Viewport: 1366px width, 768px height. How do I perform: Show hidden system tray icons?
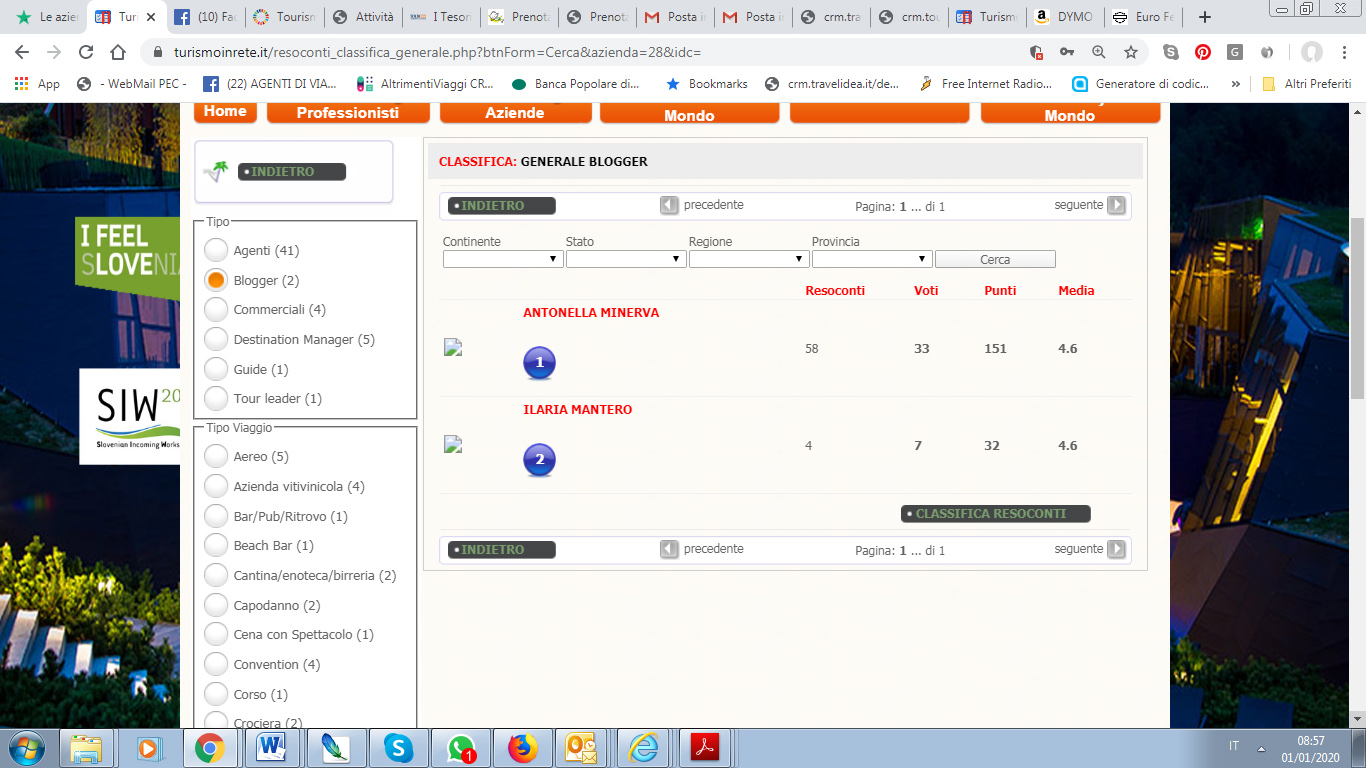click(1261, 748)
